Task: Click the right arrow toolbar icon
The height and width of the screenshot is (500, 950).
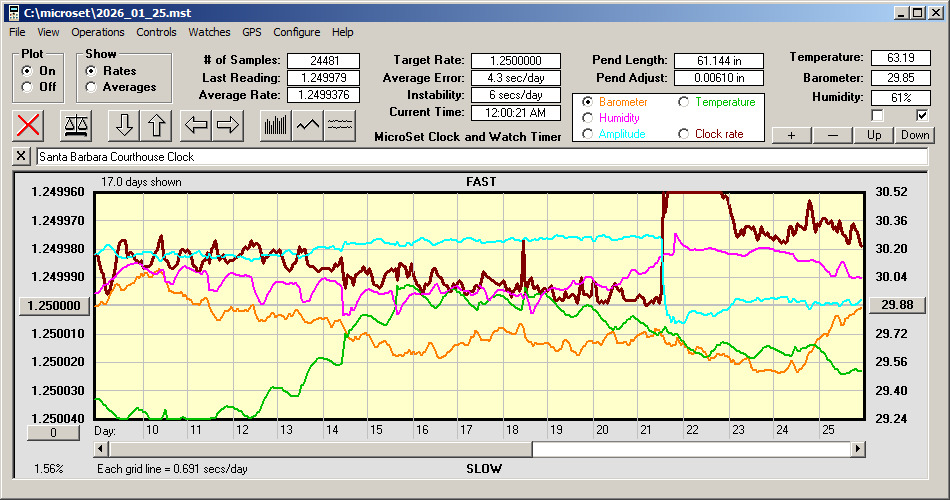Action: [228, 125]
